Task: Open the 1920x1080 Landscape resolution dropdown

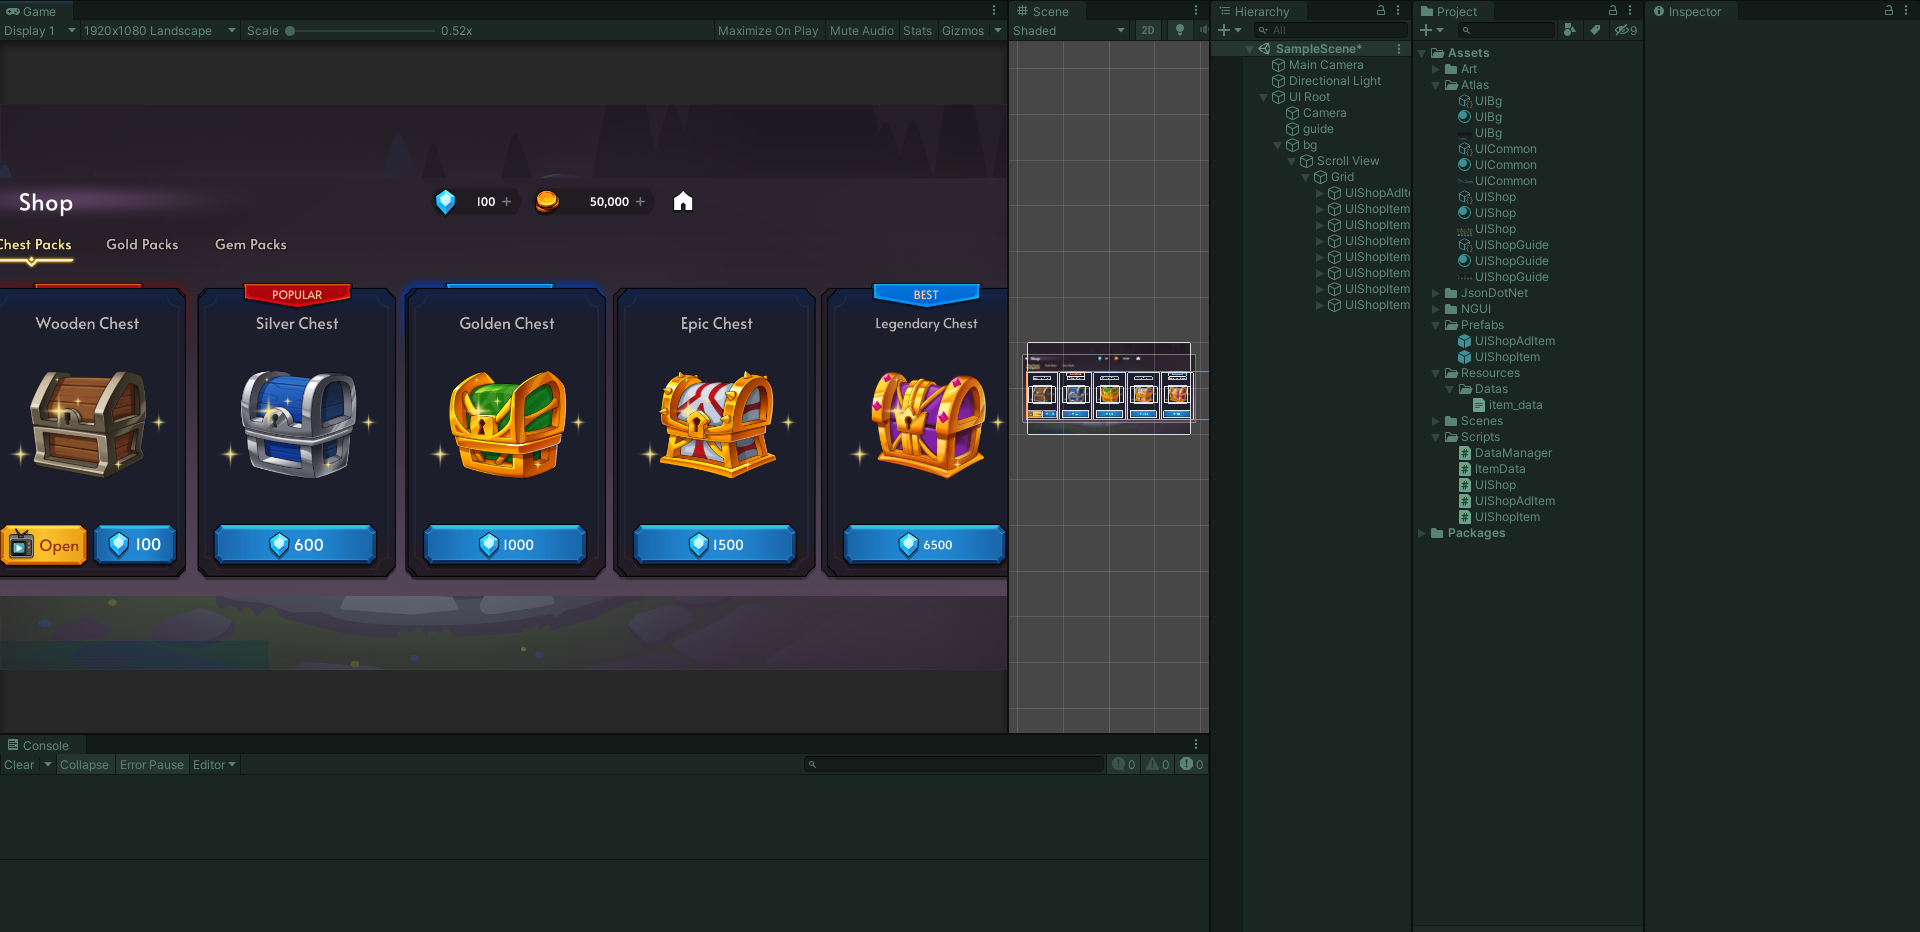Action: coord(159,30)
